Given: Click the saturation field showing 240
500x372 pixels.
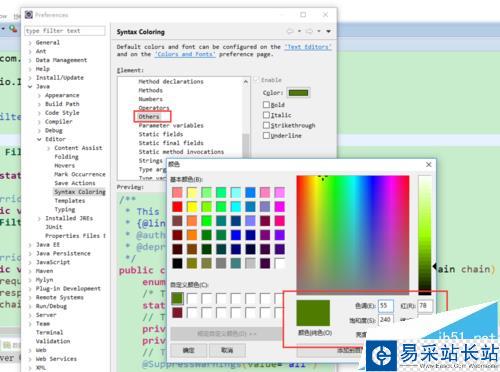Looking at the screenshot, I should [x=385, y=319].
